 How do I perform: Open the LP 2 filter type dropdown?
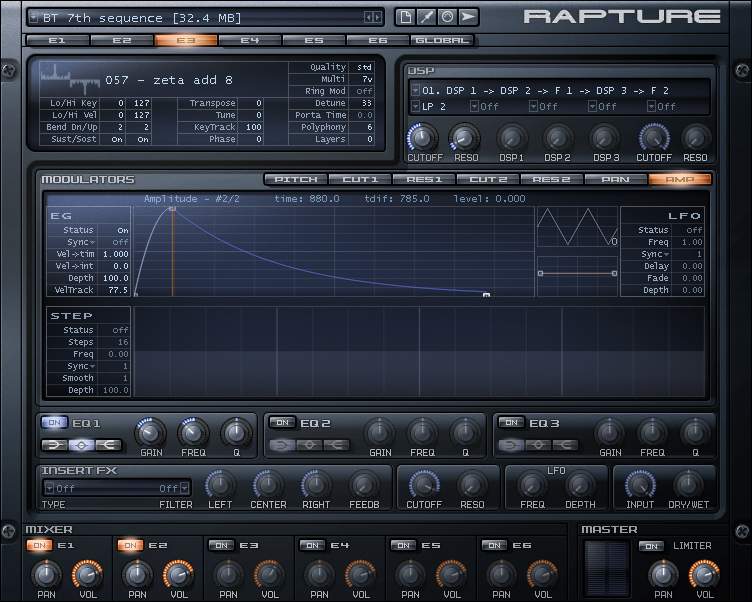tap(415, 106)
